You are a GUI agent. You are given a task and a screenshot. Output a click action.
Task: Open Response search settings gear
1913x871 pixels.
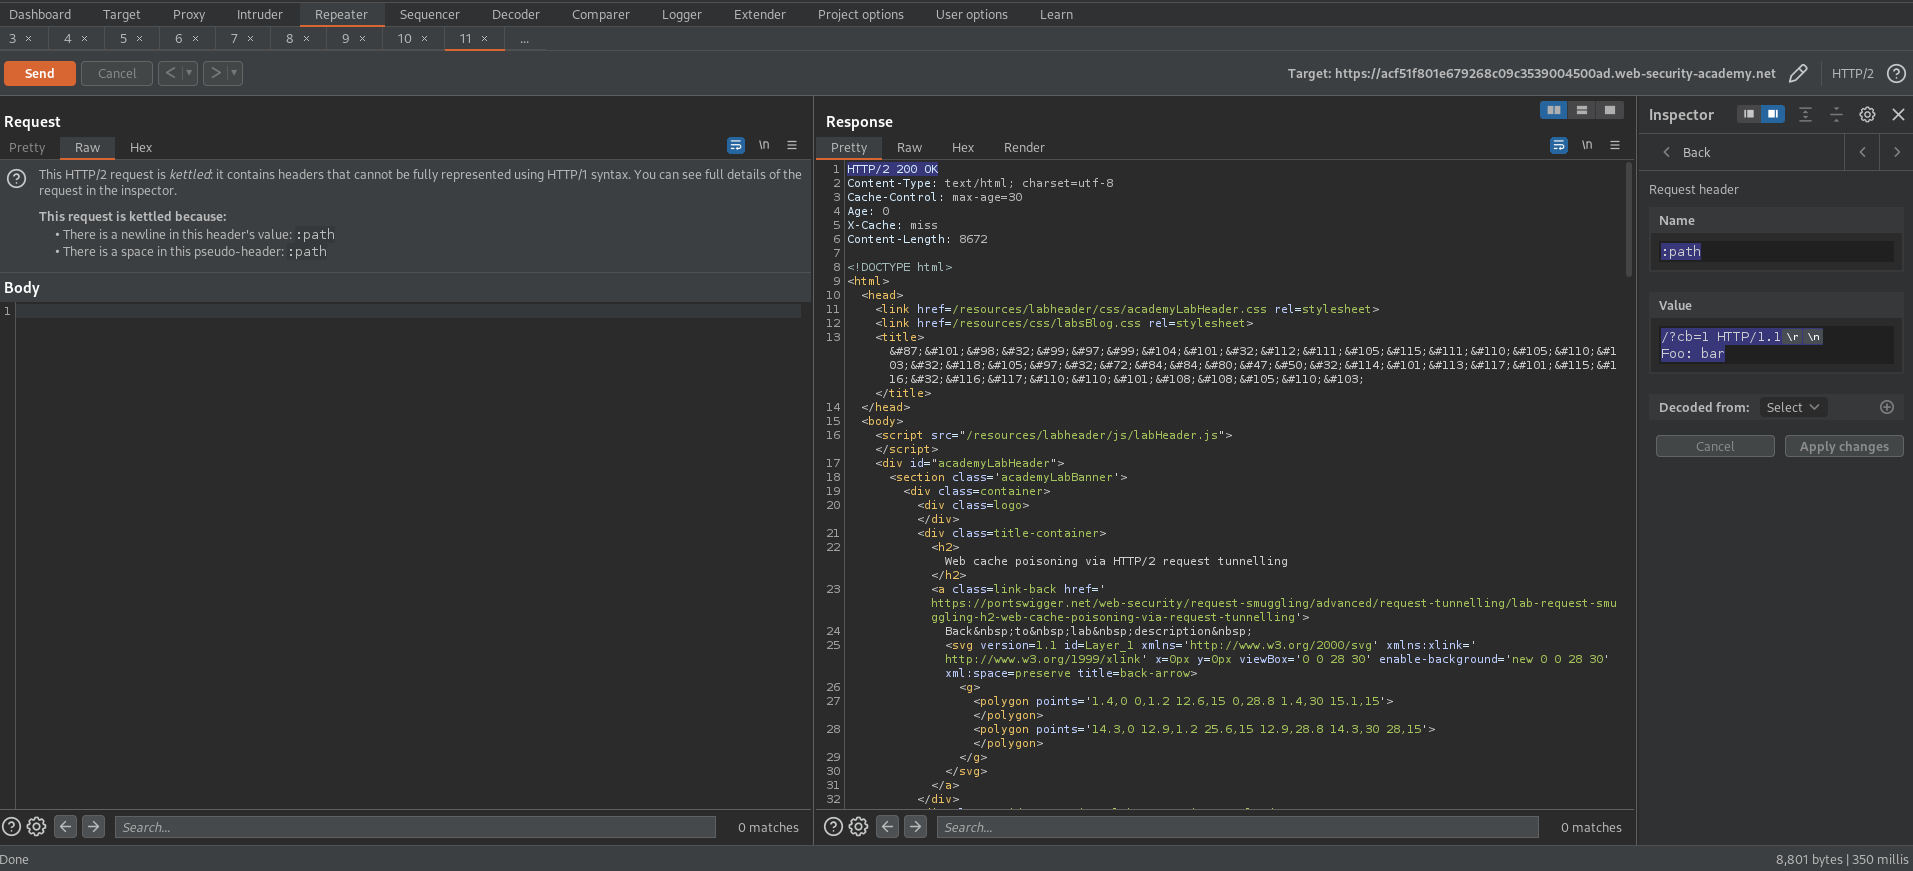858,827
